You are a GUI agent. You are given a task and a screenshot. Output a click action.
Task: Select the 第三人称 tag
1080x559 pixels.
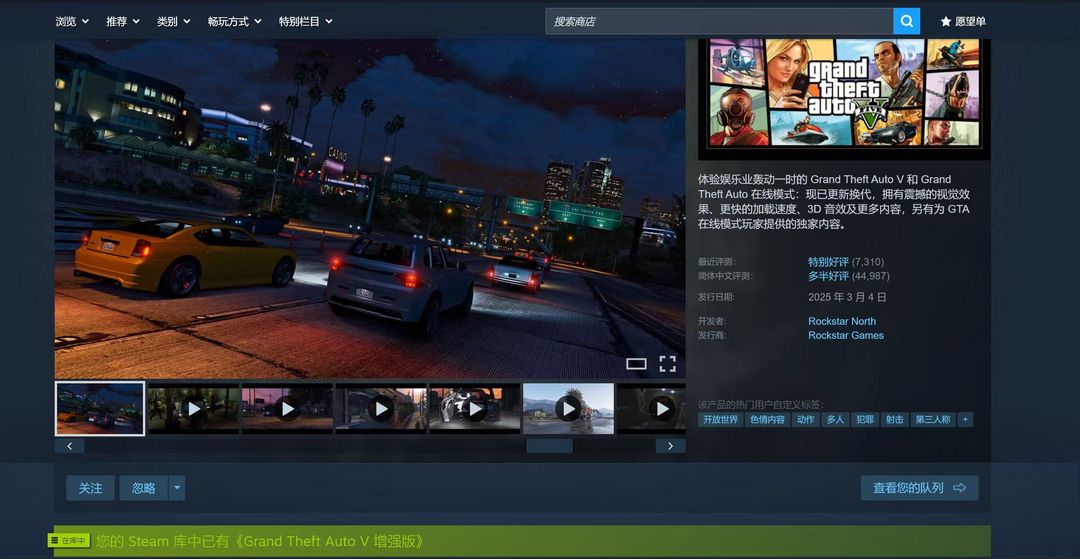coord(933,419)
